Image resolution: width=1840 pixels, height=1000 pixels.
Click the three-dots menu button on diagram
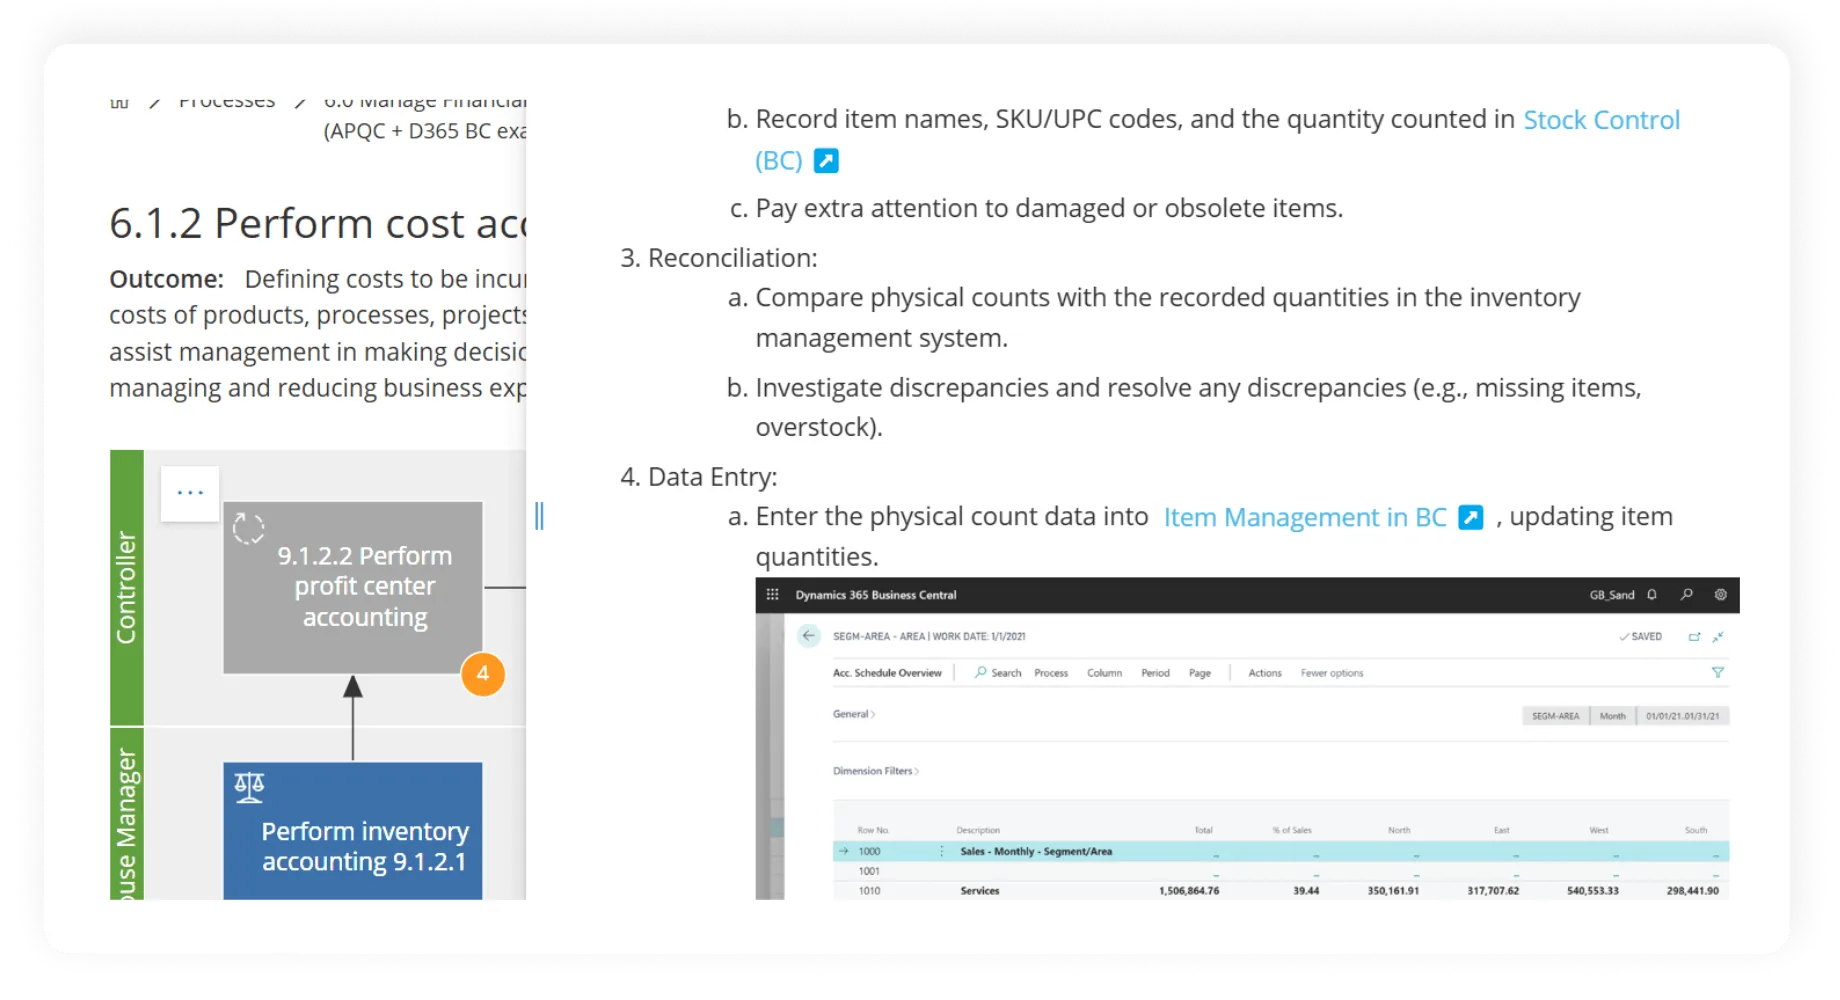190,493
